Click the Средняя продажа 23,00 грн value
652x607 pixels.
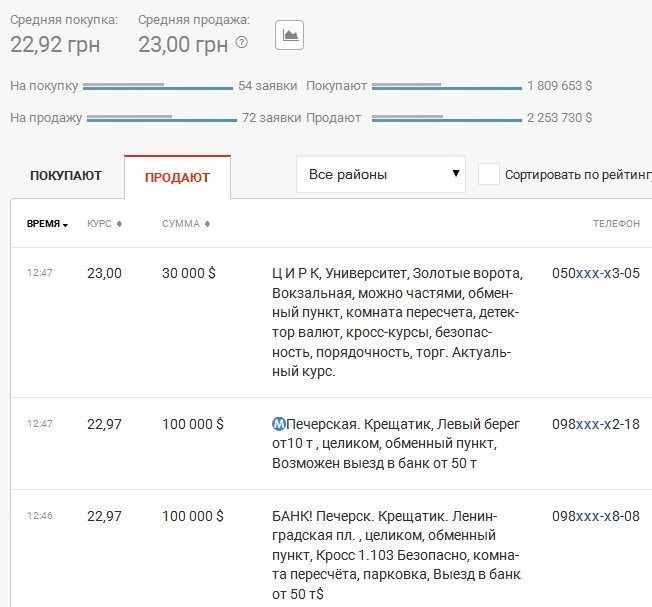tap(183, 44)
